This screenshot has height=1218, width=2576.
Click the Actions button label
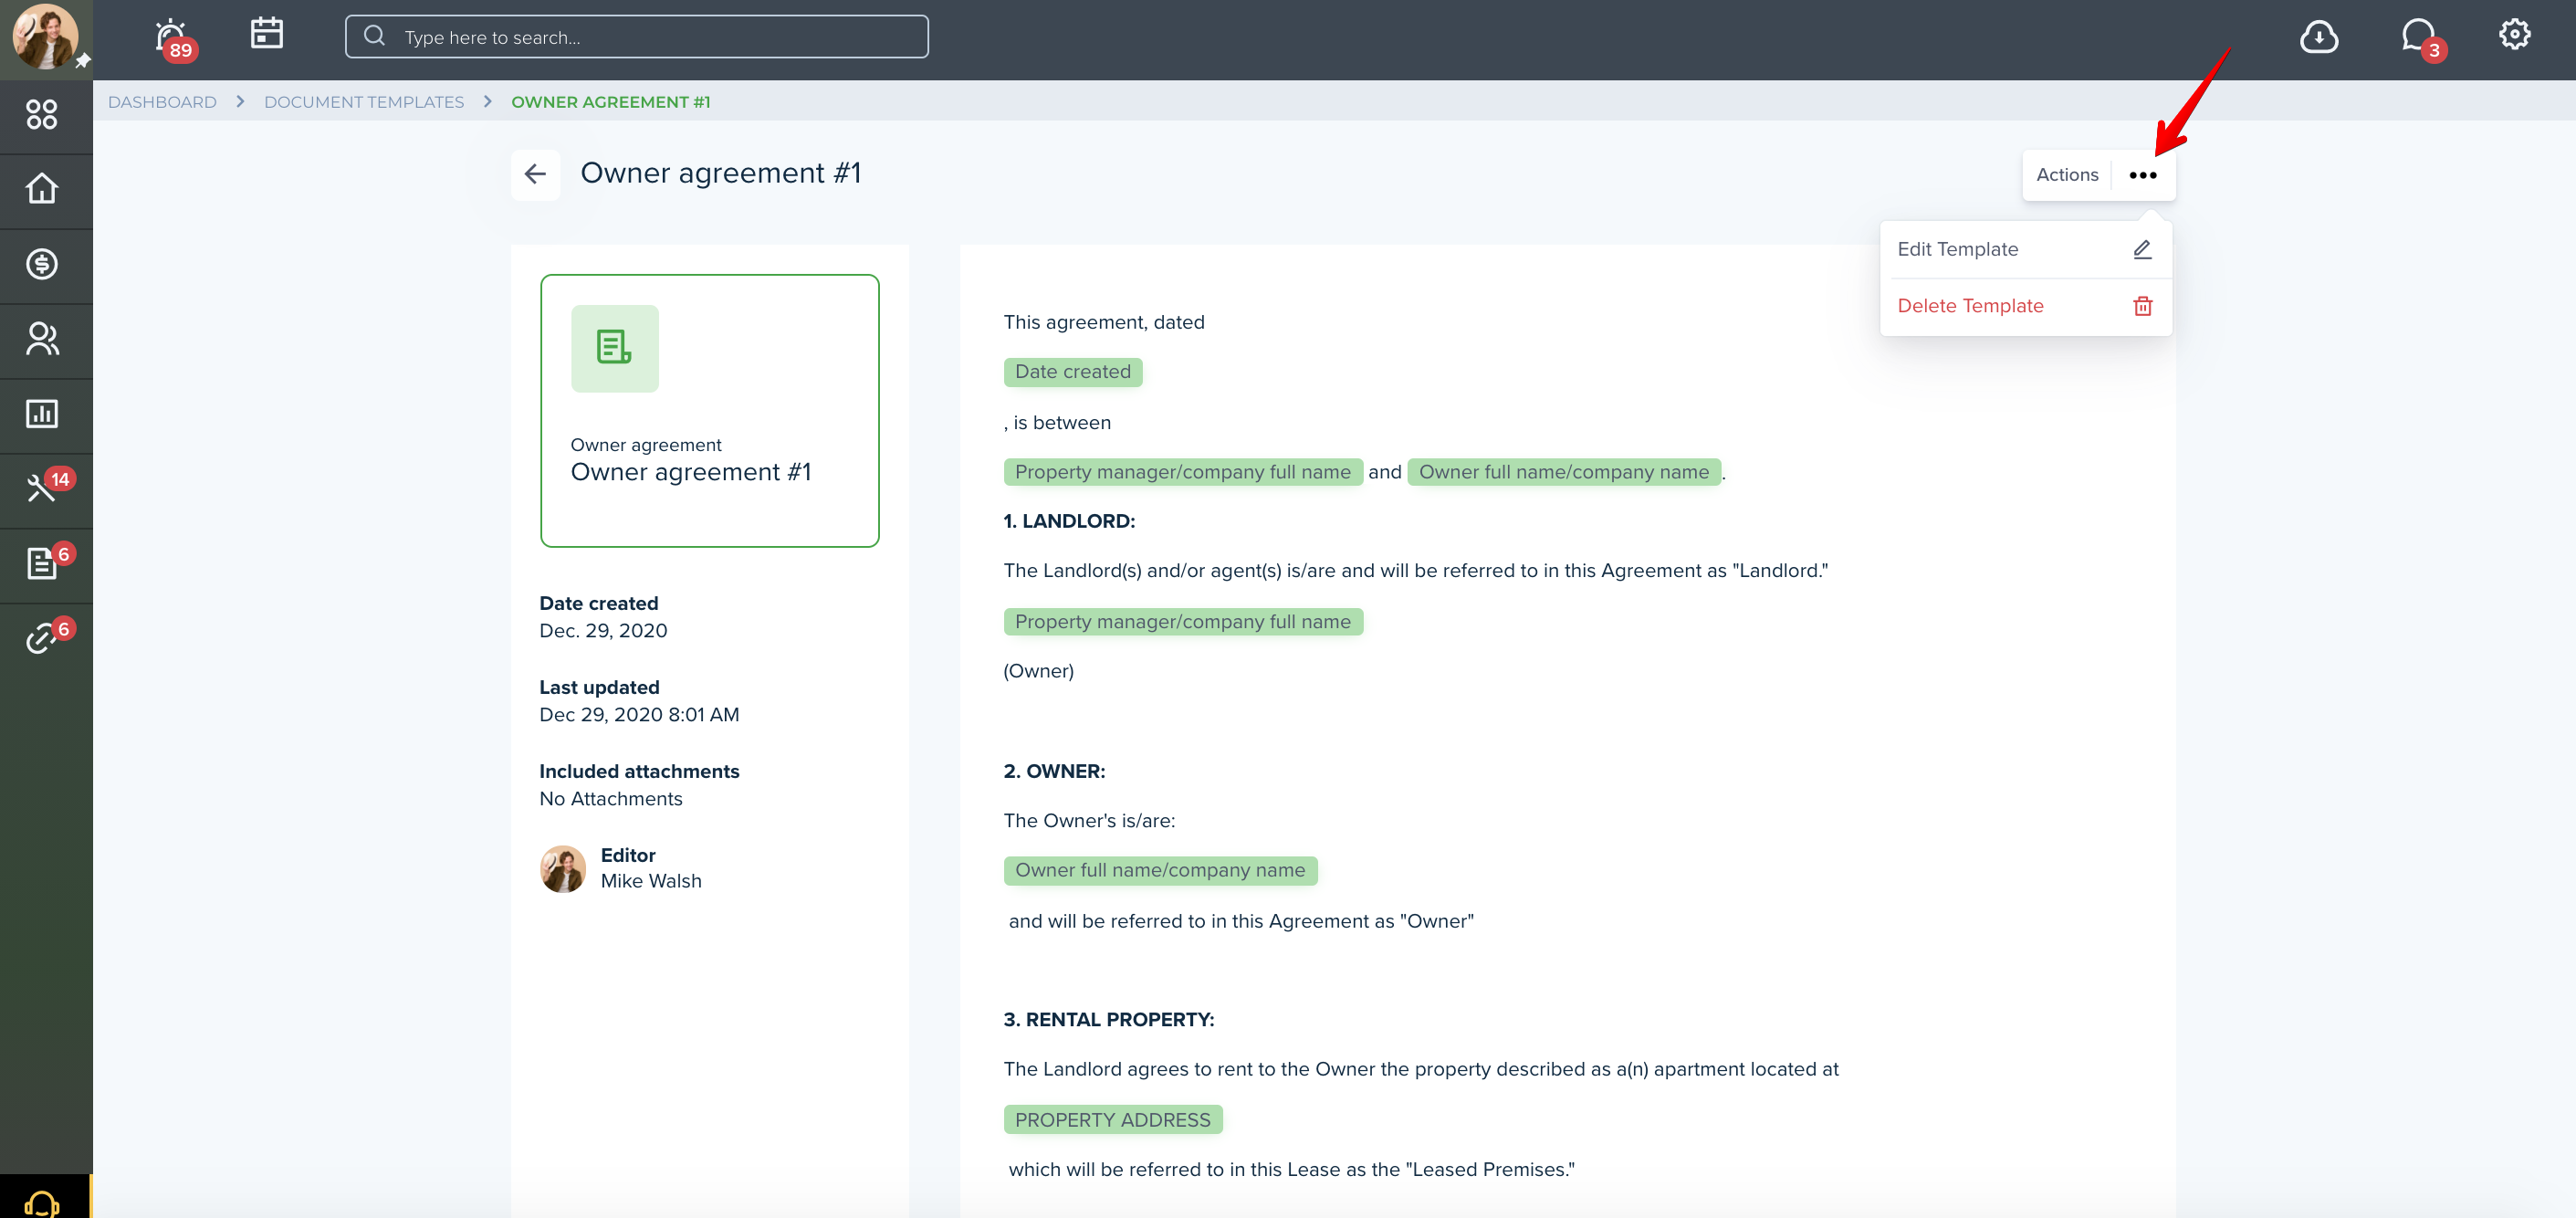coord(2067,175)
